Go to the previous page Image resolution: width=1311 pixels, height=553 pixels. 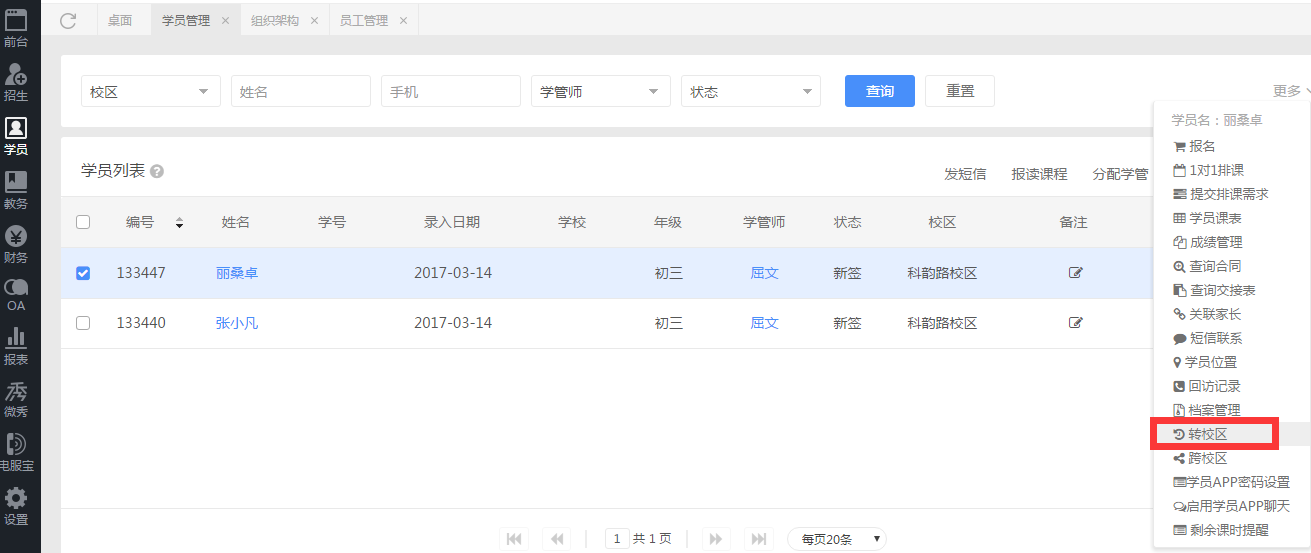tap(556, 539)
